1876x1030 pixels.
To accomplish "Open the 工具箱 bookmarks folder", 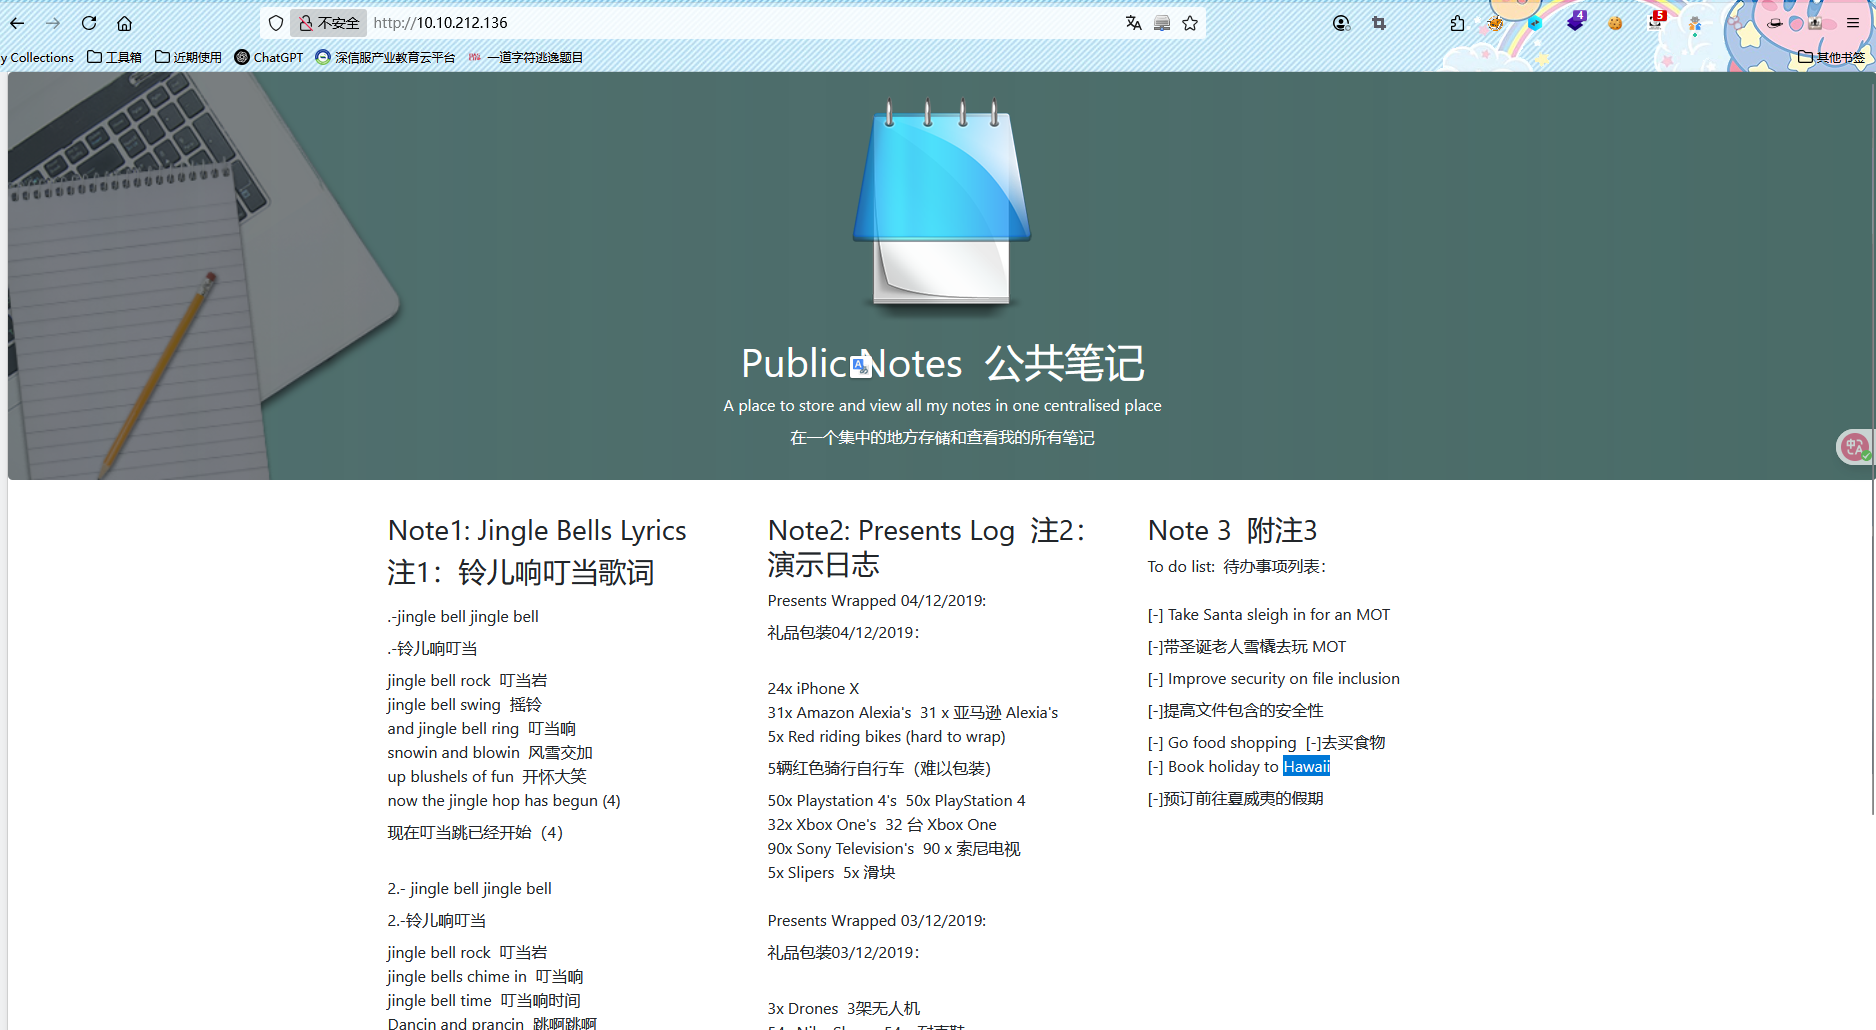I will (x=114, y=58).
